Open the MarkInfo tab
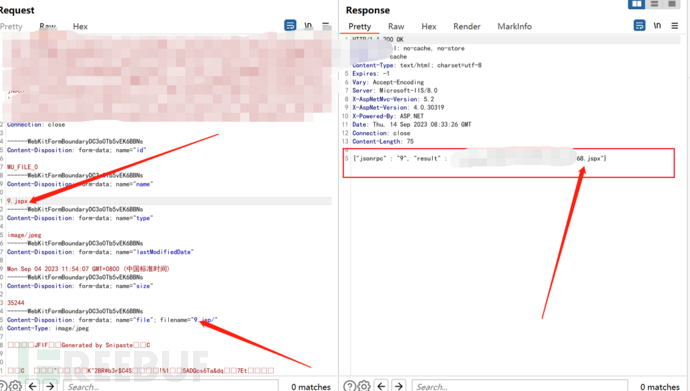690x391 pixels. coord(514,26)
